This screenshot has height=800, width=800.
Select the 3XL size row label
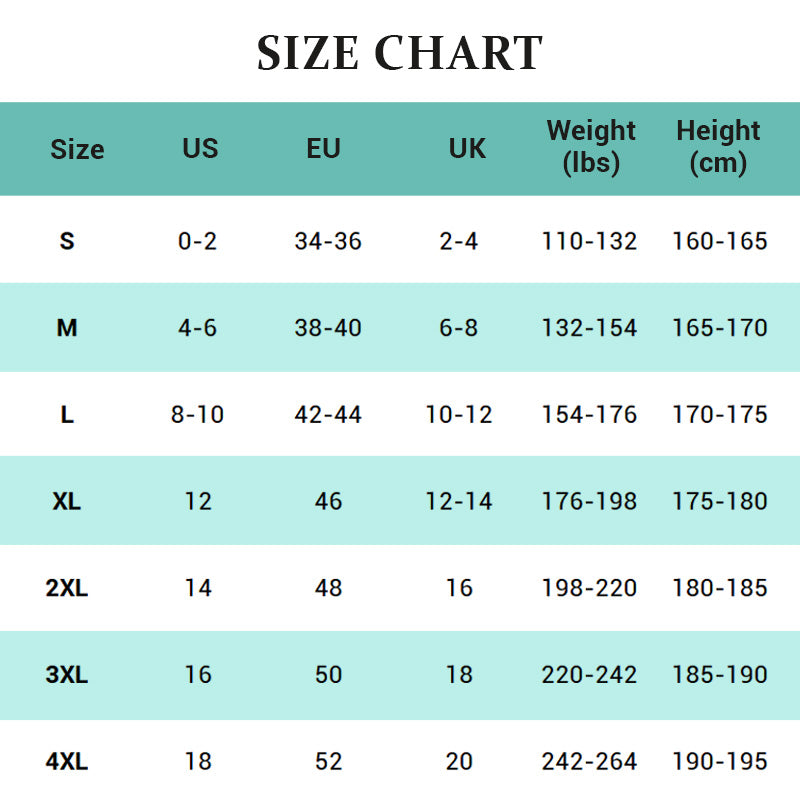pos(67,675)
